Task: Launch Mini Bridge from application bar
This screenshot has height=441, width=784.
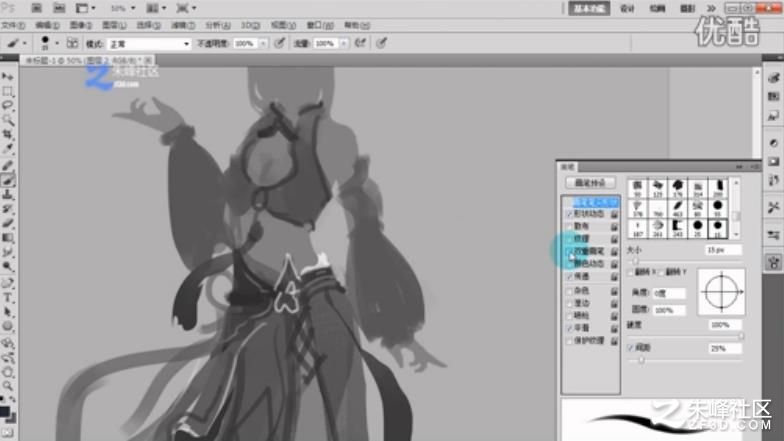Action: [x=59, y=8]
